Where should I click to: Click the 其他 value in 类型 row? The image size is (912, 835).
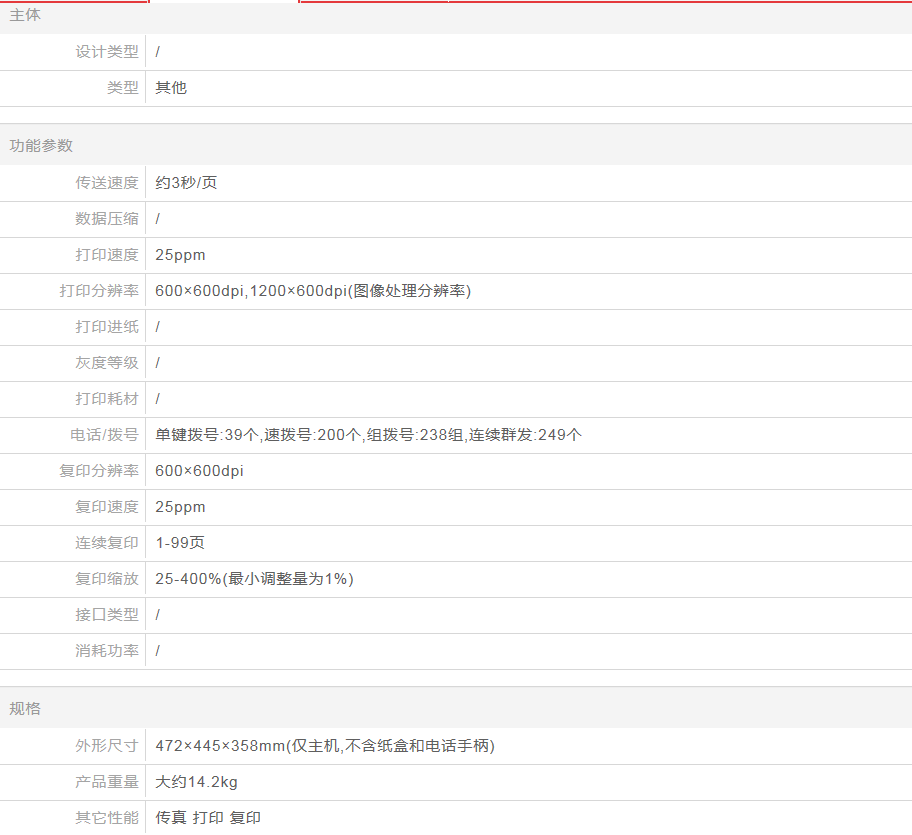coord(171,88)
